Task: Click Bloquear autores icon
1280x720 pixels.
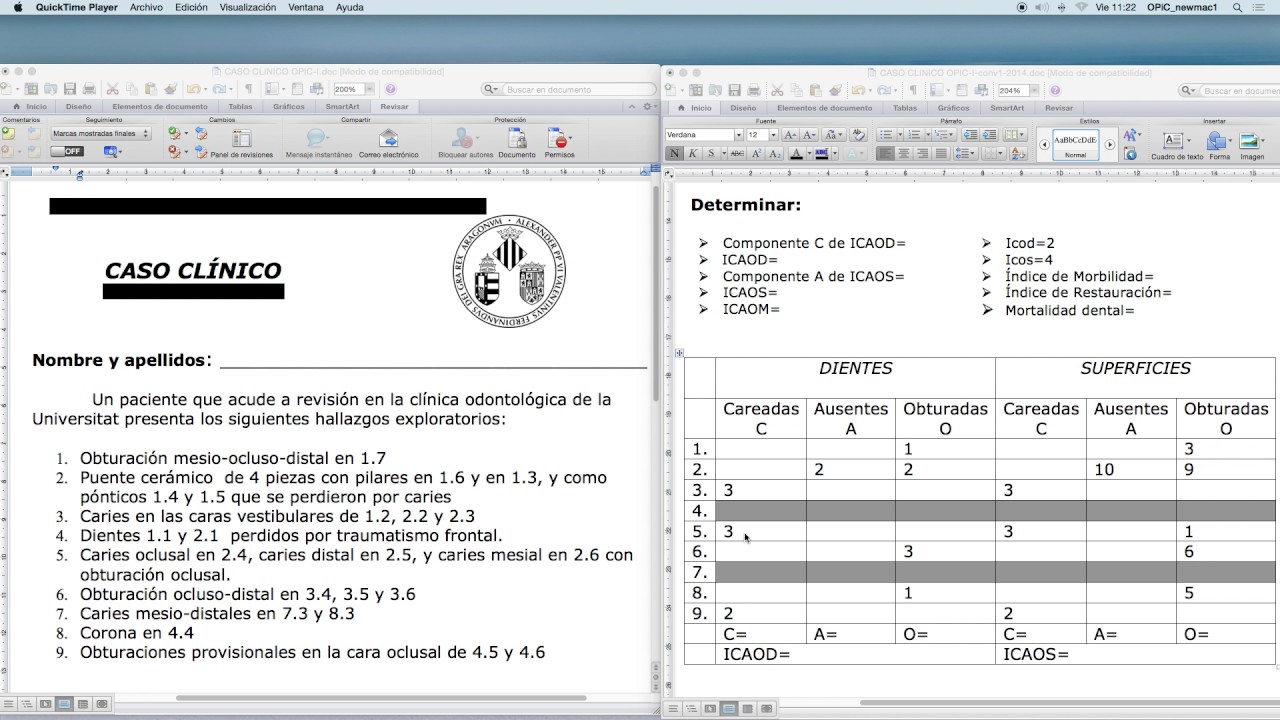Action: tap(461, 137)
